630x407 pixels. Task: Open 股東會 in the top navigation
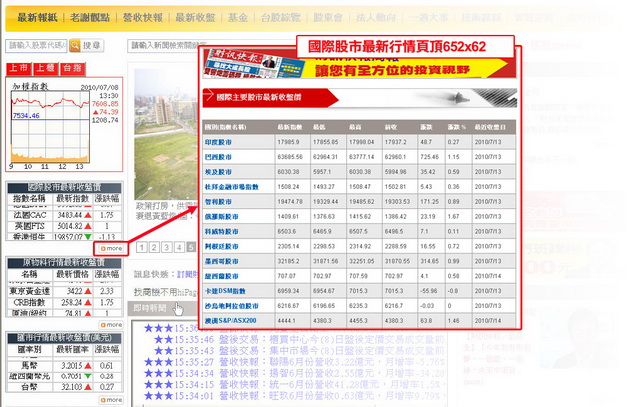coord(328,17)
